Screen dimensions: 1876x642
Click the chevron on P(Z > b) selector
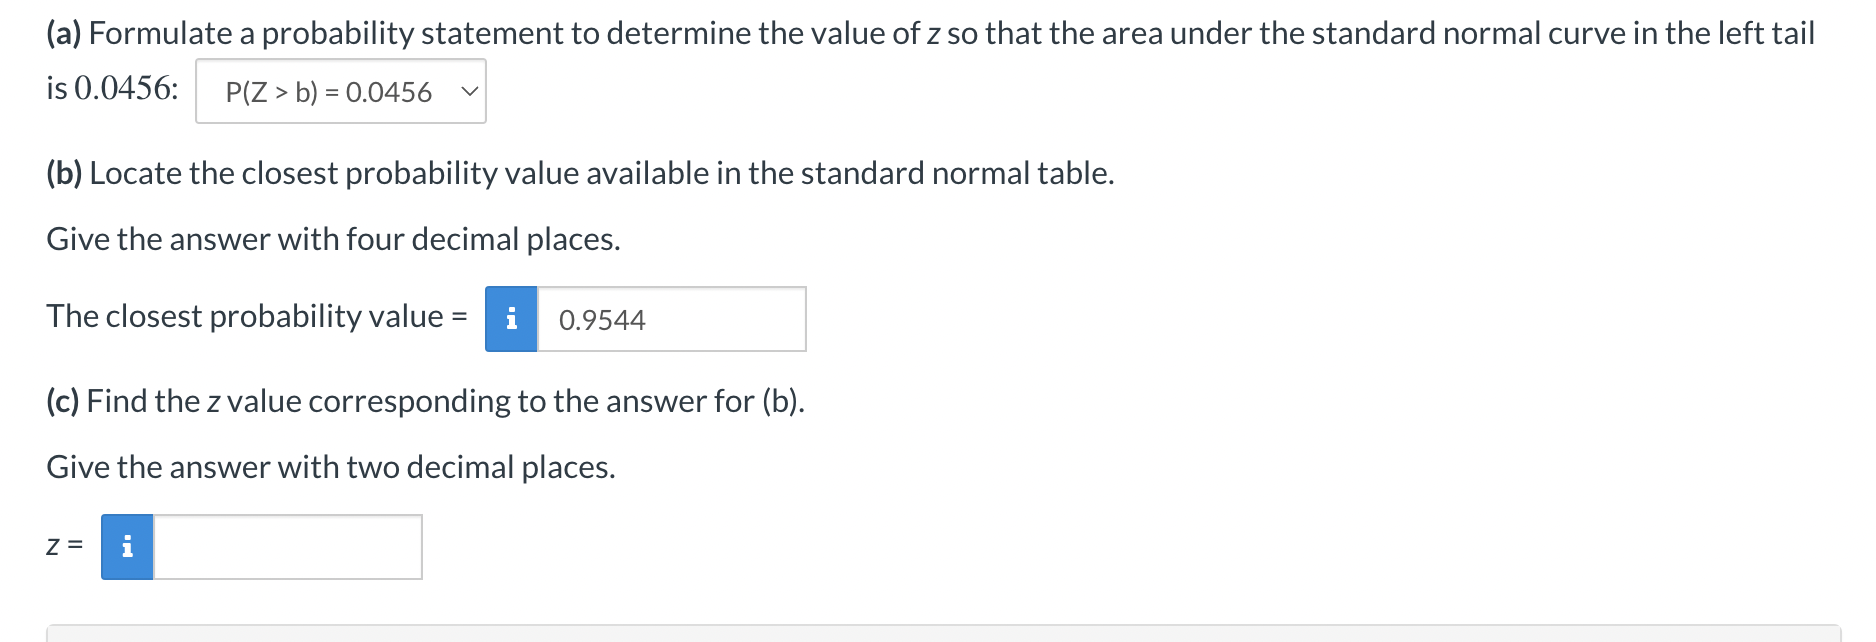click(x=467, y=92)
